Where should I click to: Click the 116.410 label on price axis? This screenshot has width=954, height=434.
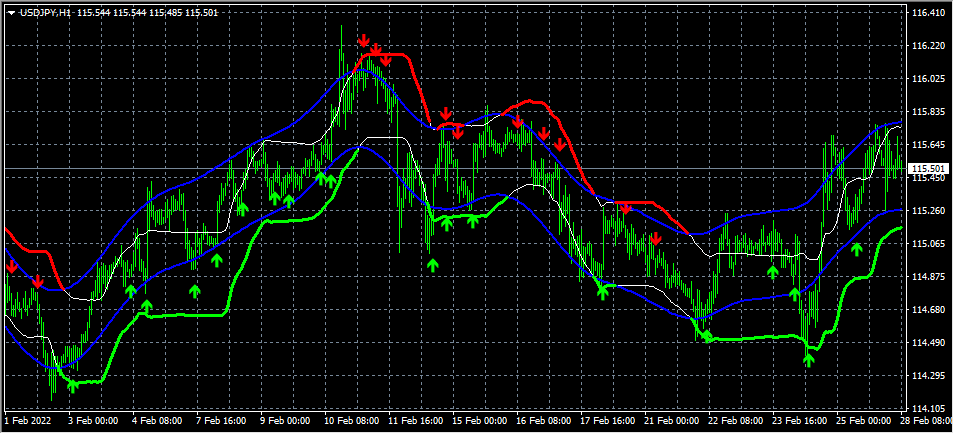(x=929, y=13)
